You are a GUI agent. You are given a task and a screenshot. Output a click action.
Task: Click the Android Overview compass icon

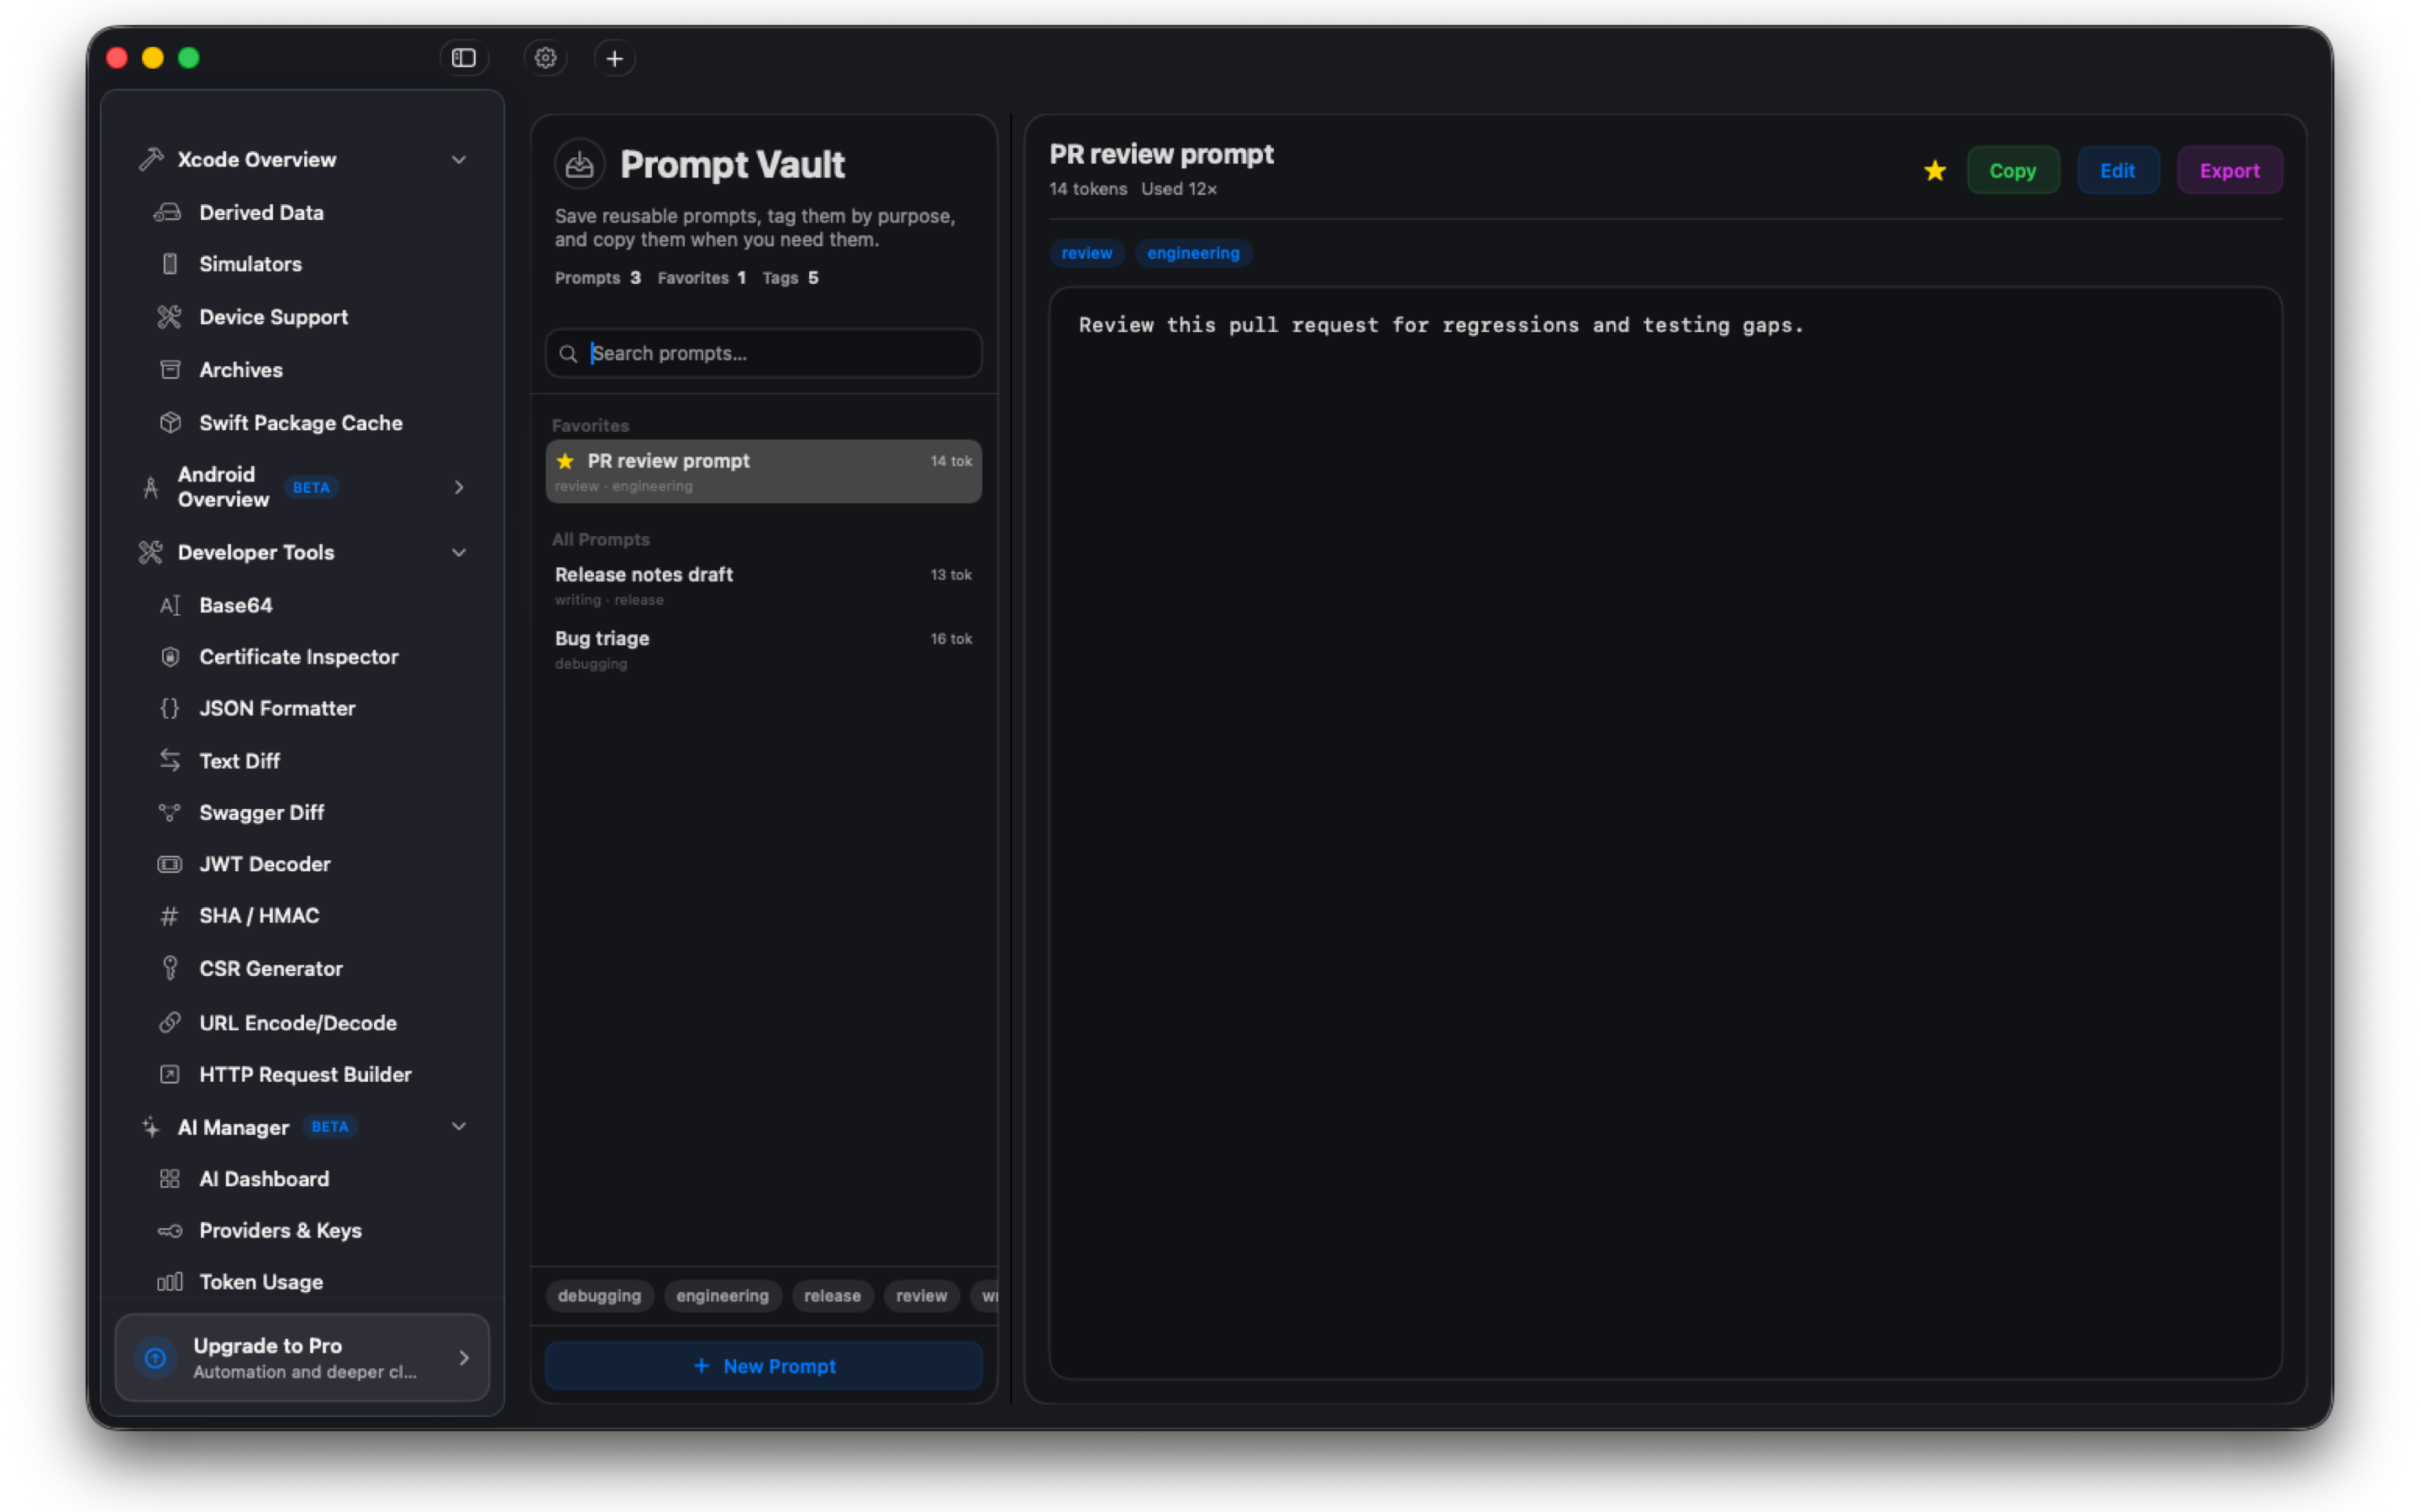pyautogui.click(x=151, y=487)
